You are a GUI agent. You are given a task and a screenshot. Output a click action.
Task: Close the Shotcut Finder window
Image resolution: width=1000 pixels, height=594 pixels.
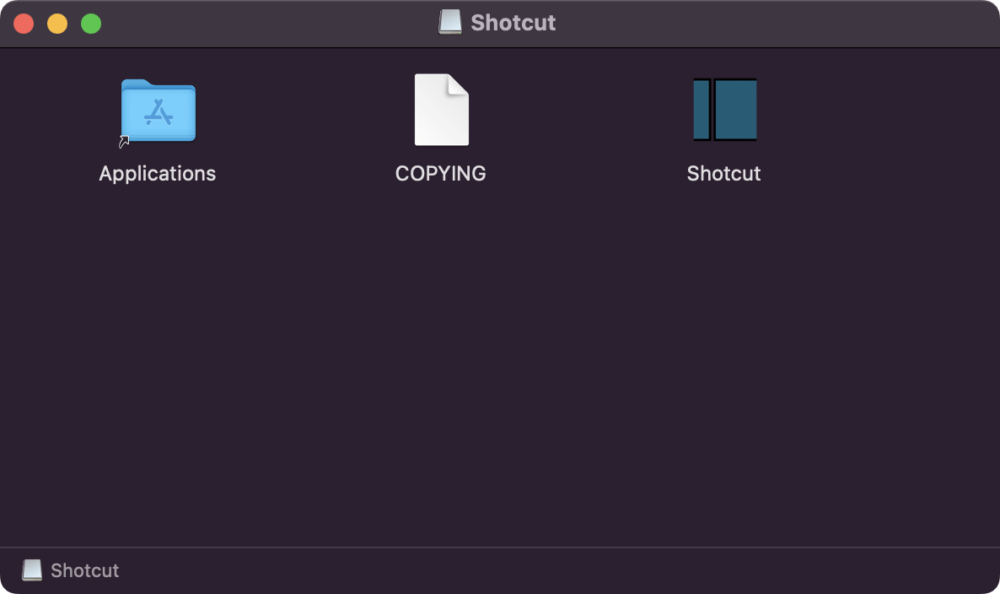(x=24, y=24)
